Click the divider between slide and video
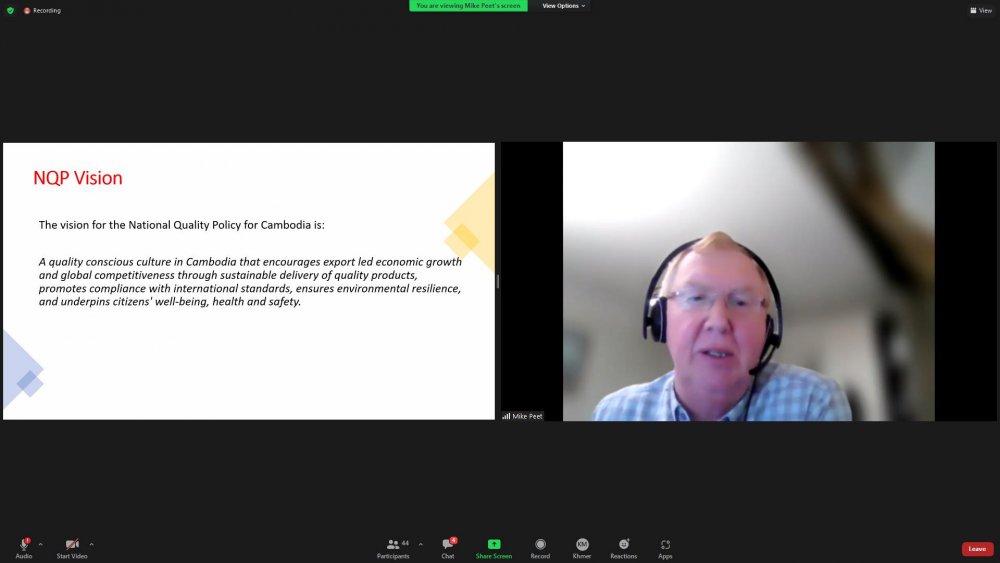 498,281
